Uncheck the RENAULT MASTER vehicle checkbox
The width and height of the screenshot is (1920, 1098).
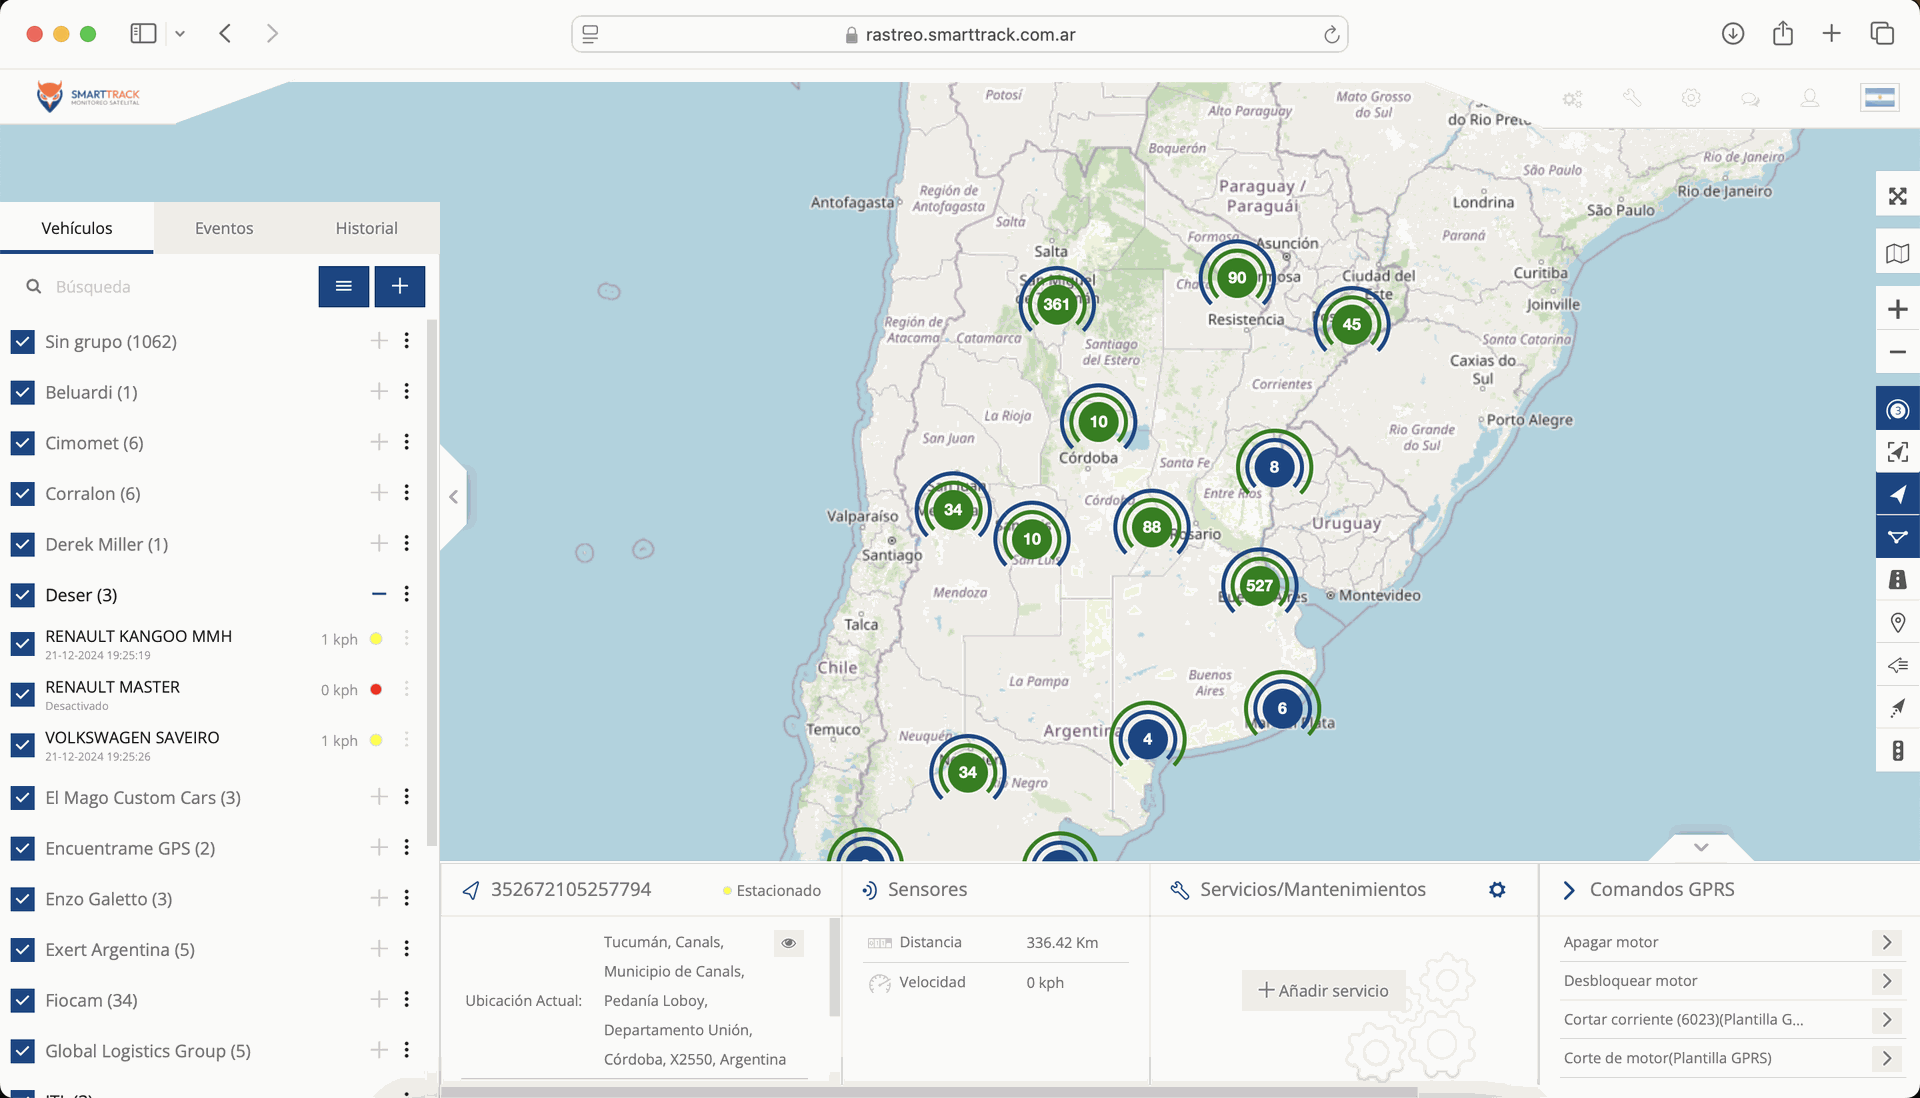pos(23,694)
